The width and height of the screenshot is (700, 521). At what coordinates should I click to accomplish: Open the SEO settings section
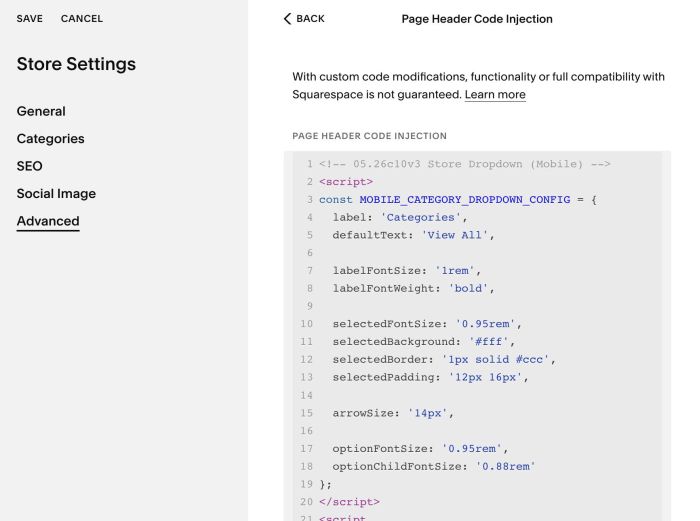pos(29,166)
